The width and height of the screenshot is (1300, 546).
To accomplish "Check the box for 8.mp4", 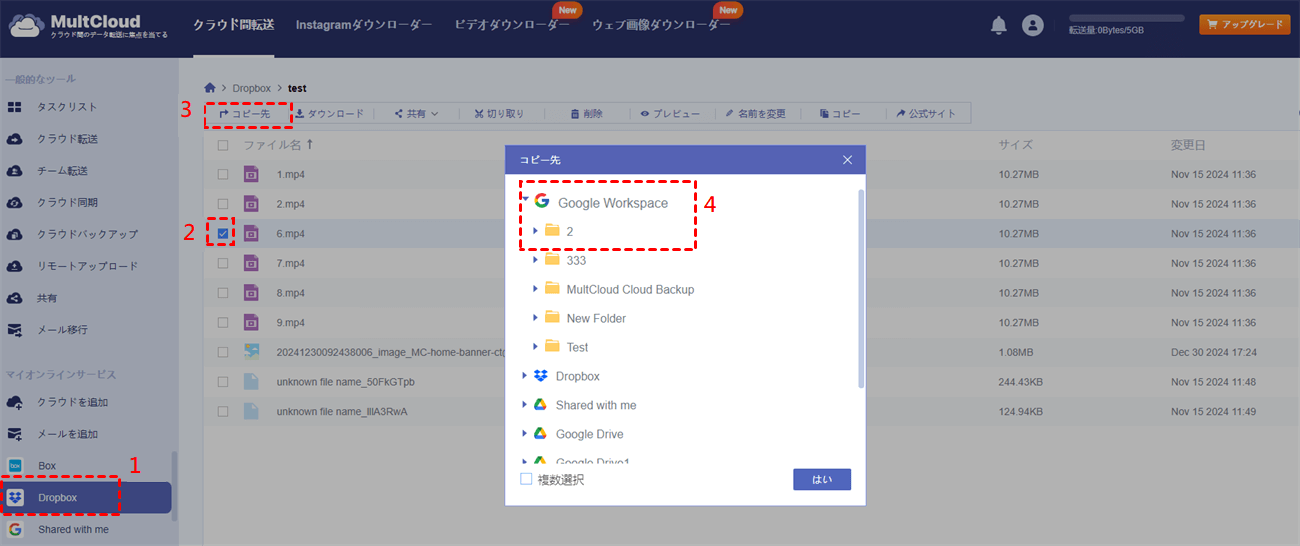I will pos(223,293).
